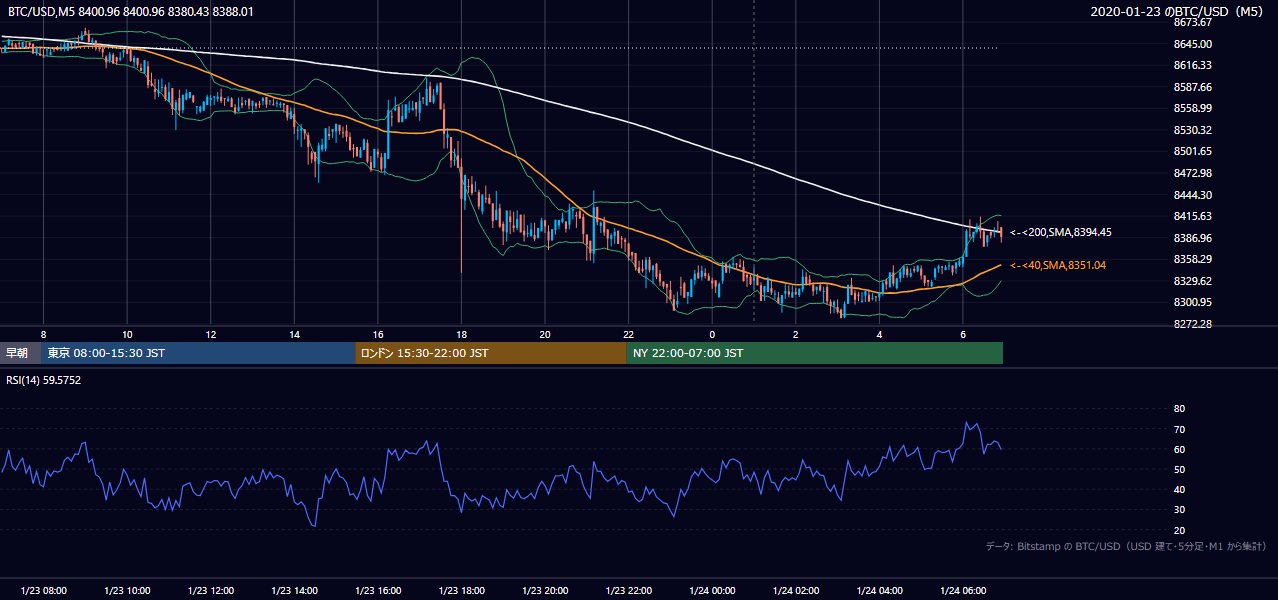Select the 200 SMA label 8394.45
Image resolution: width=1278 pixels, height=600 pixels.
pyautogui.click(x=1060, y=232)
